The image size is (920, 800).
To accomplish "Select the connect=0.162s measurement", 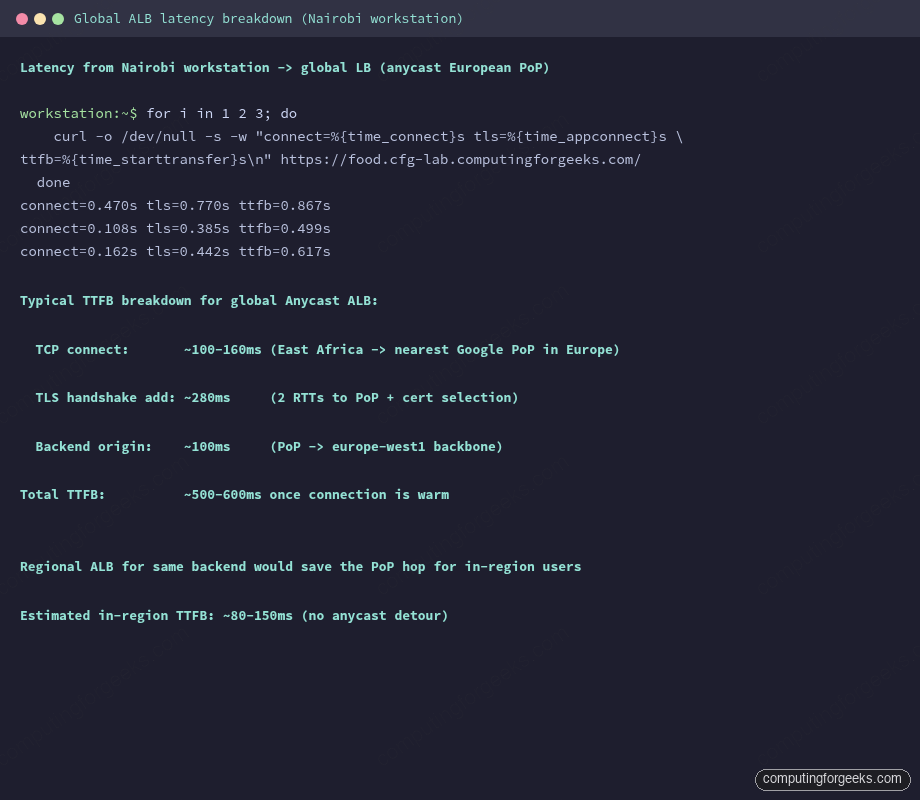I will click(175, 251).
